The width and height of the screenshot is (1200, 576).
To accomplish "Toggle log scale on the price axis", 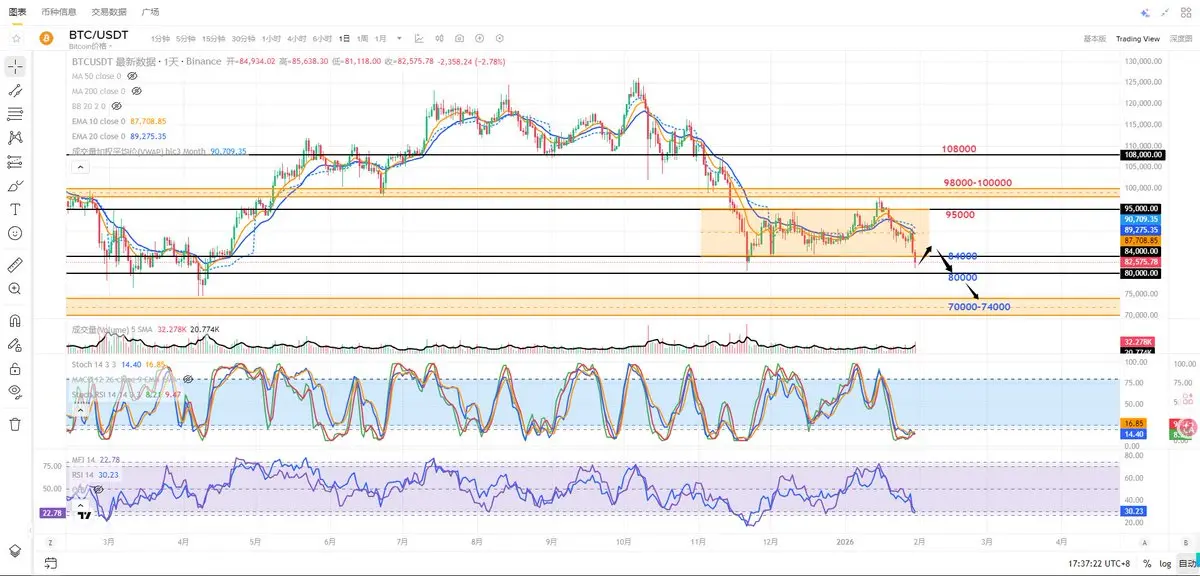I will tap(1164, 563).
